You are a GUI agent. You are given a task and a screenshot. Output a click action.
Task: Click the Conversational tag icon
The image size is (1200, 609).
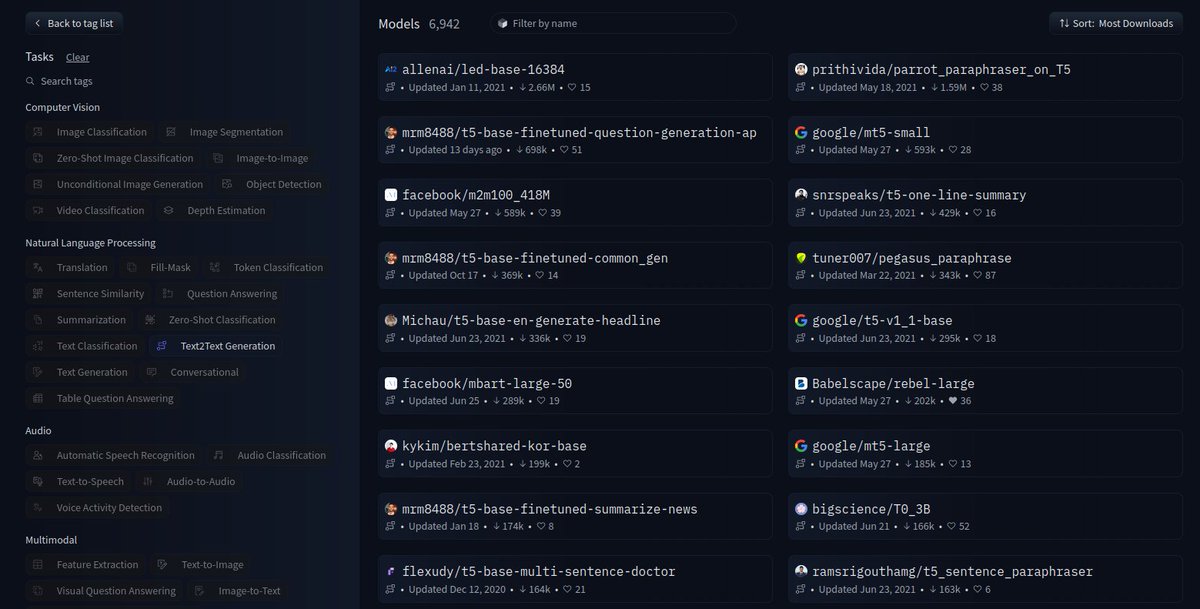(151, 372)
